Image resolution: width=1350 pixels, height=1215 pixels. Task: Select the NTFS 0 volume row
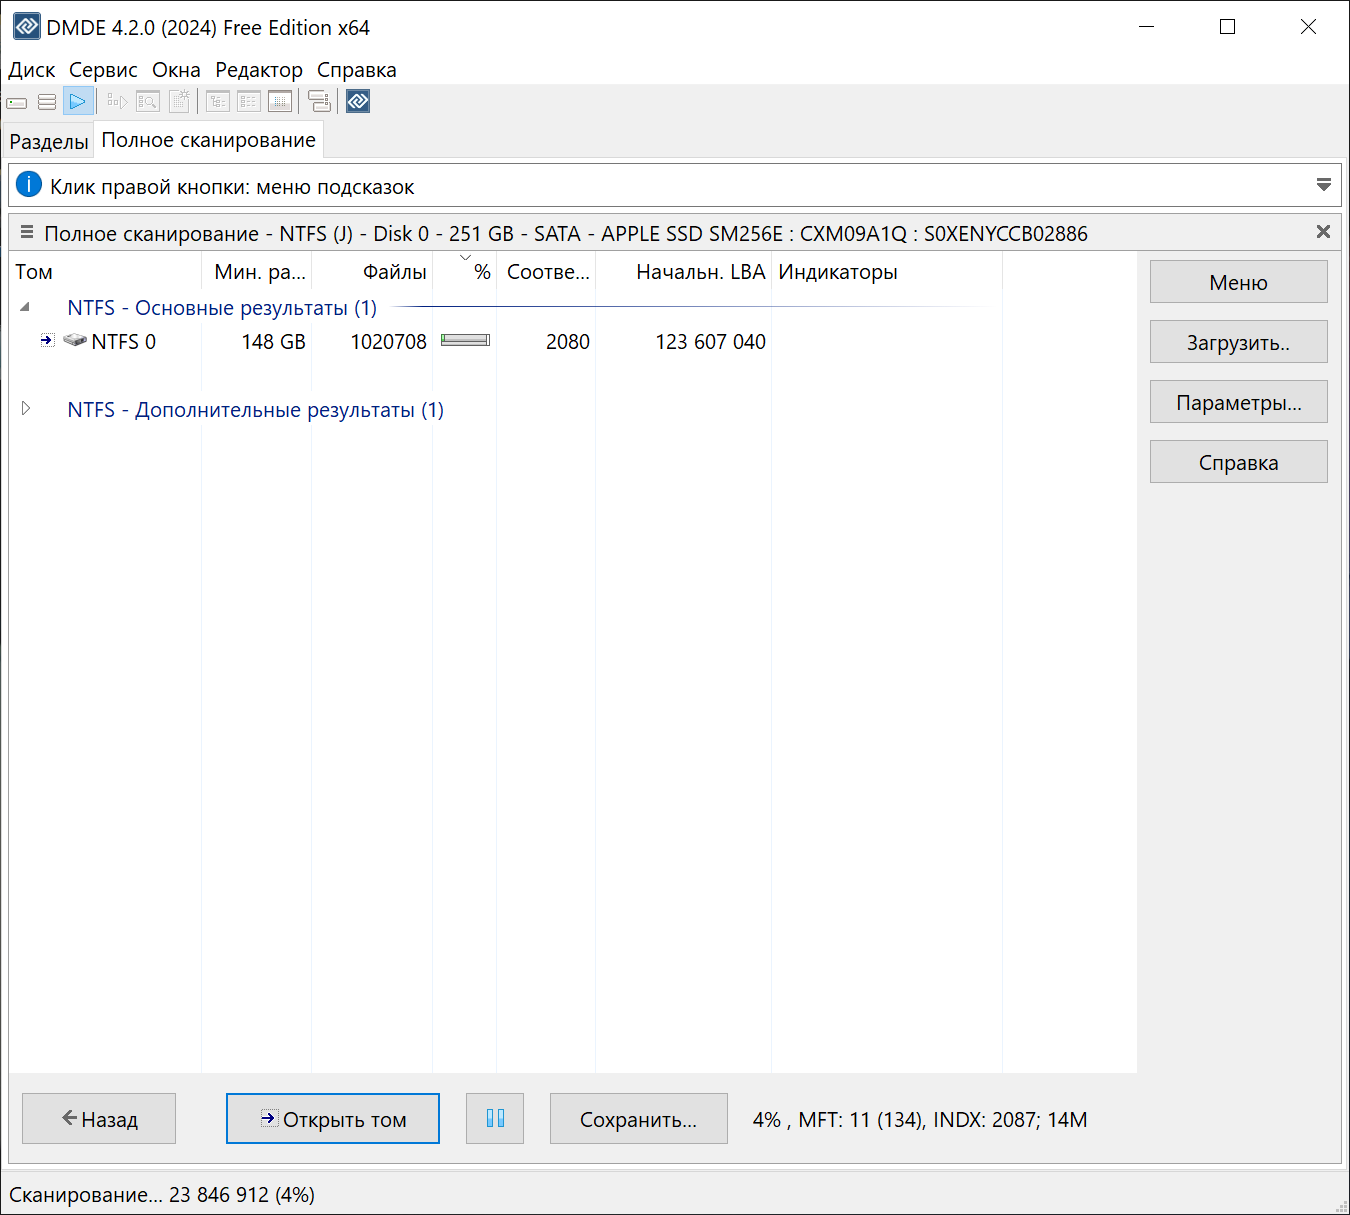point(505,341)
